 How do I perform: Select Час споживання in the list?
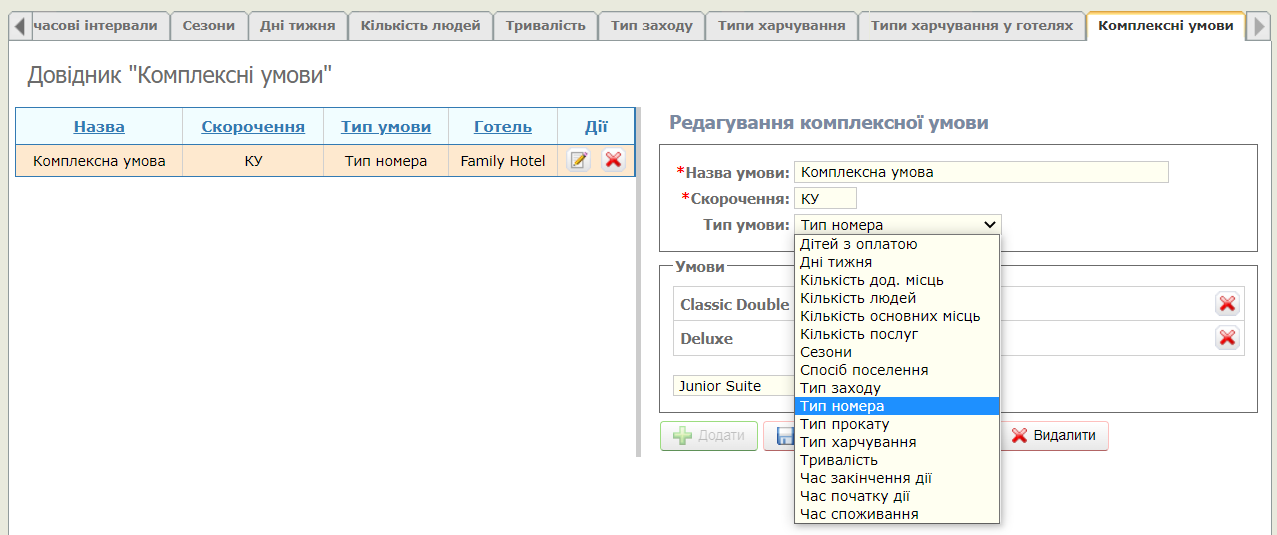(859, 514)
